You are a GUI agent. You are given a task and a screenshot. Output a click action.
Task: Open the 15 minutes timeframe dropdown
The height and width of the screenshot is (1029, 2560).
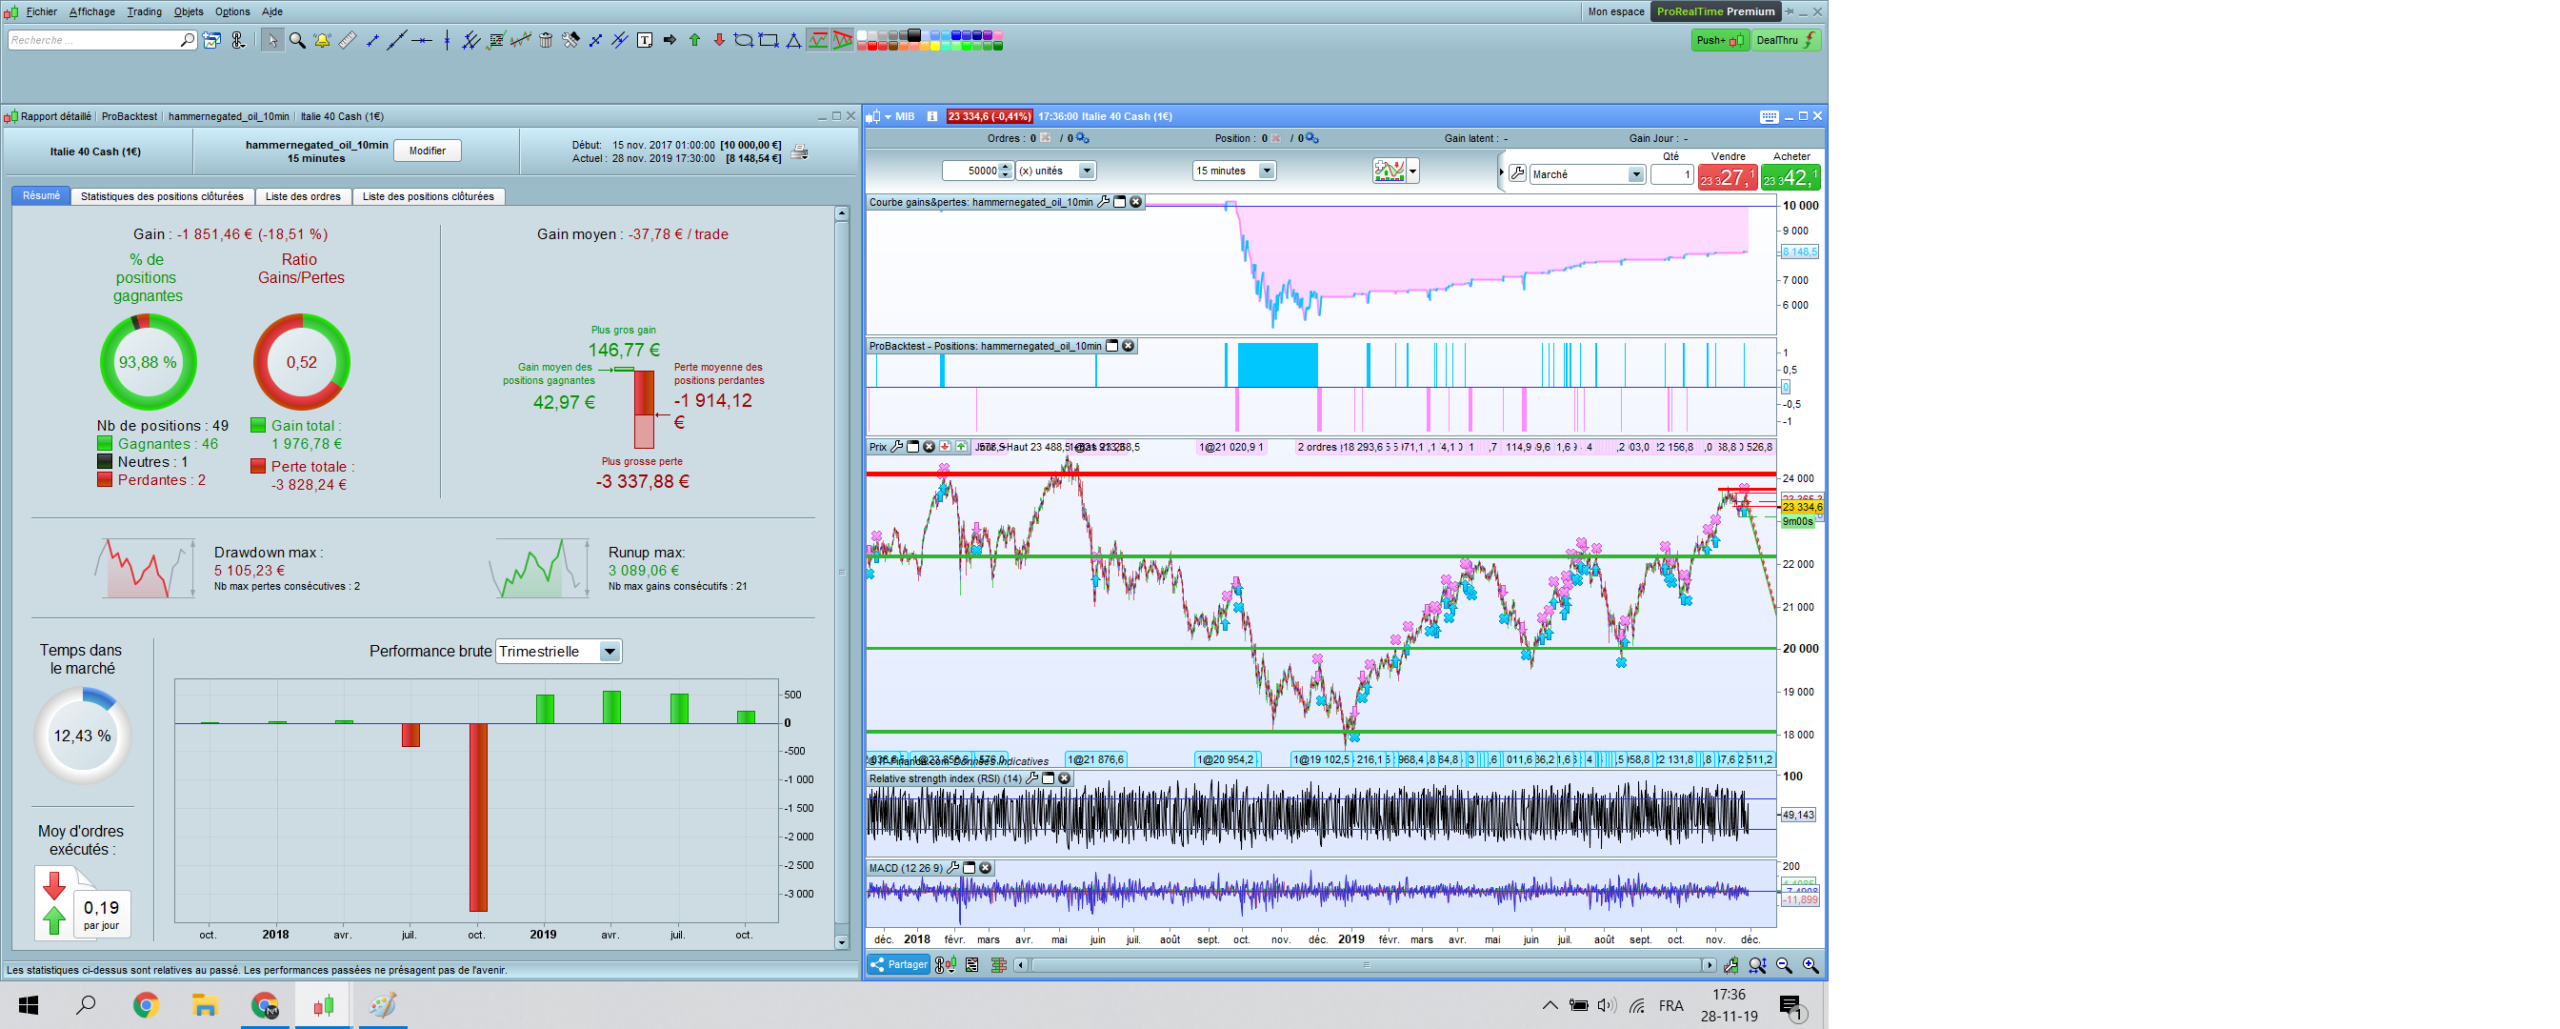tap(1266, 171)
